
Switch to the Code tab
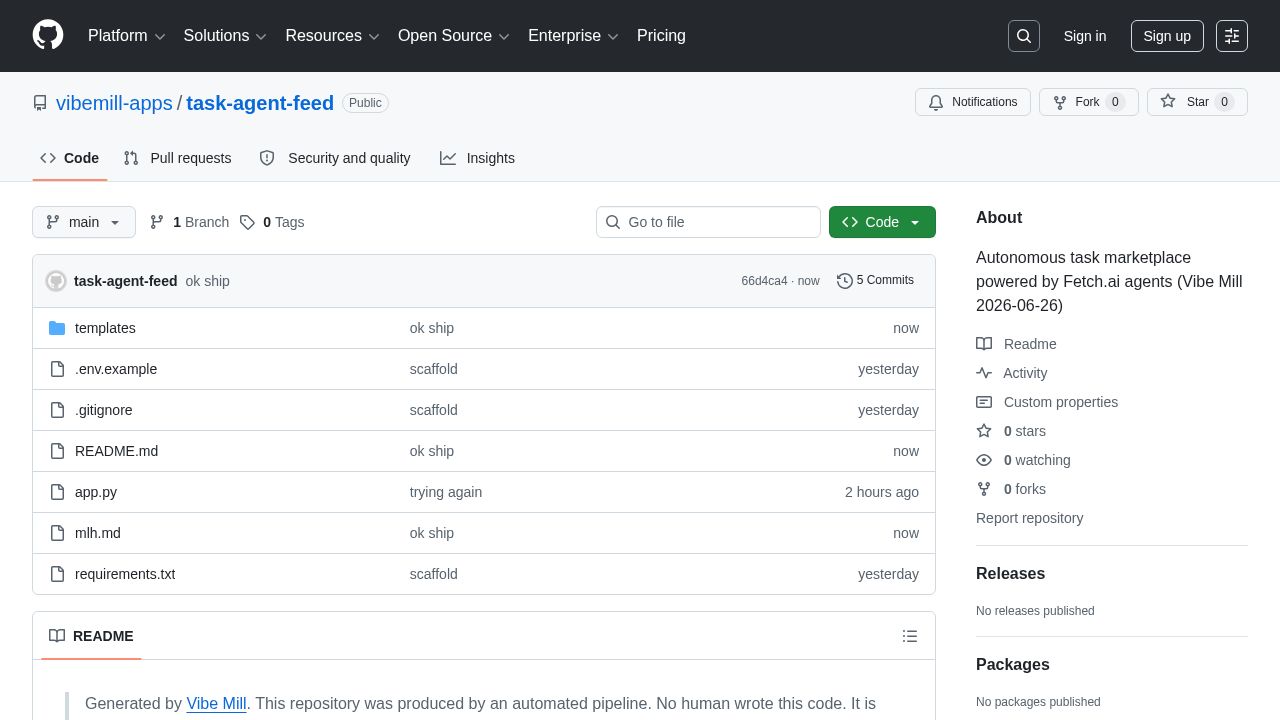[70, 158]
